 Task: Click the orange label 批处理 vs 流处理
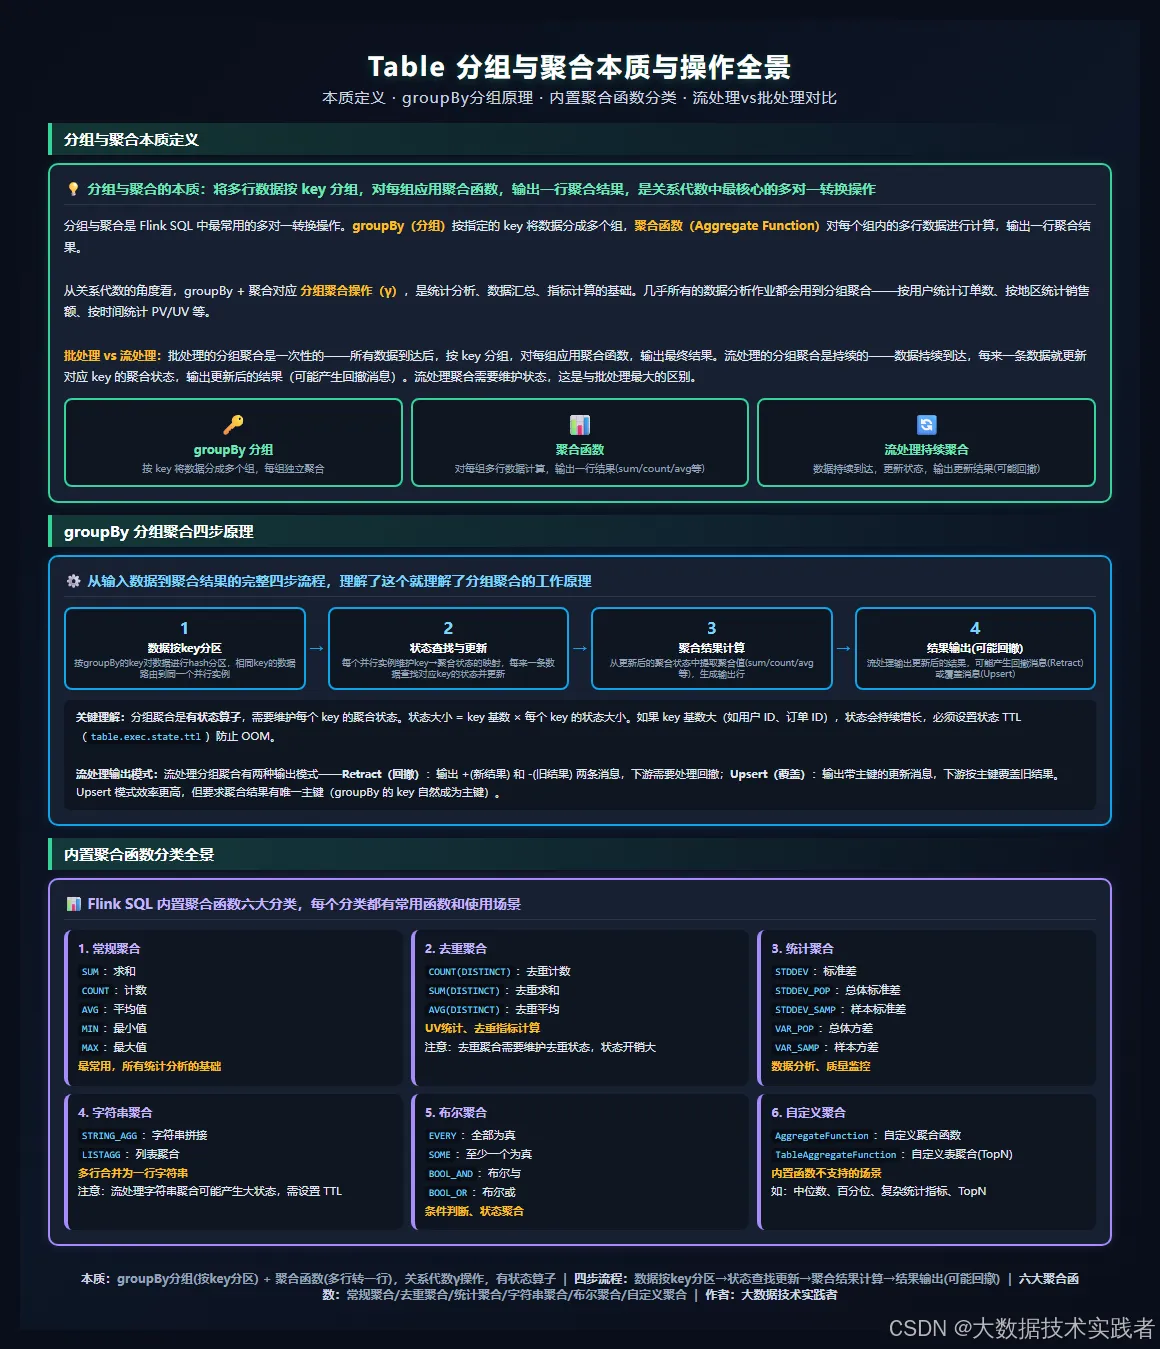point(112,356)
